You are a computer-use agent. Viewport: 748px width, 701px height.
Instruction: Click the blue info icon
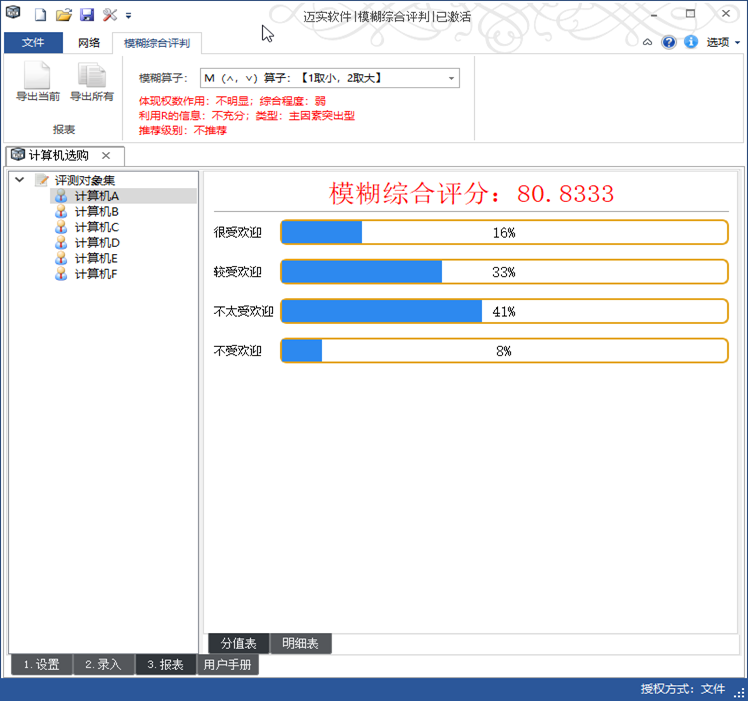click(x=690, y=42)
